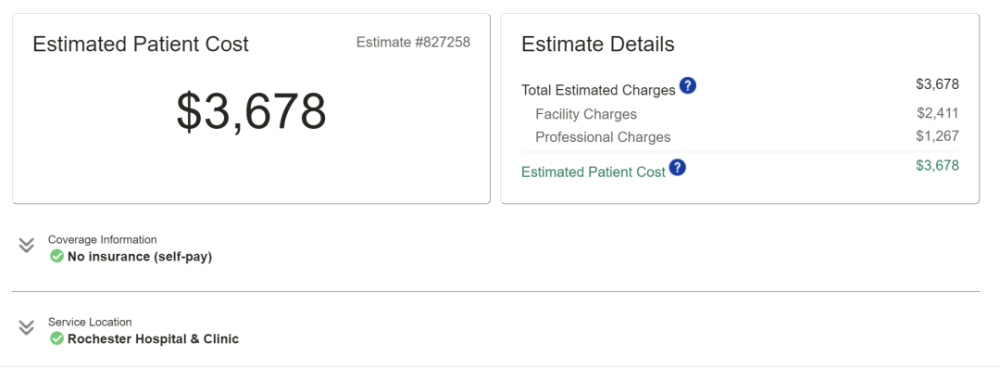
Task: Click the green Estimated Patient Cost label
Action: point(593,172)
